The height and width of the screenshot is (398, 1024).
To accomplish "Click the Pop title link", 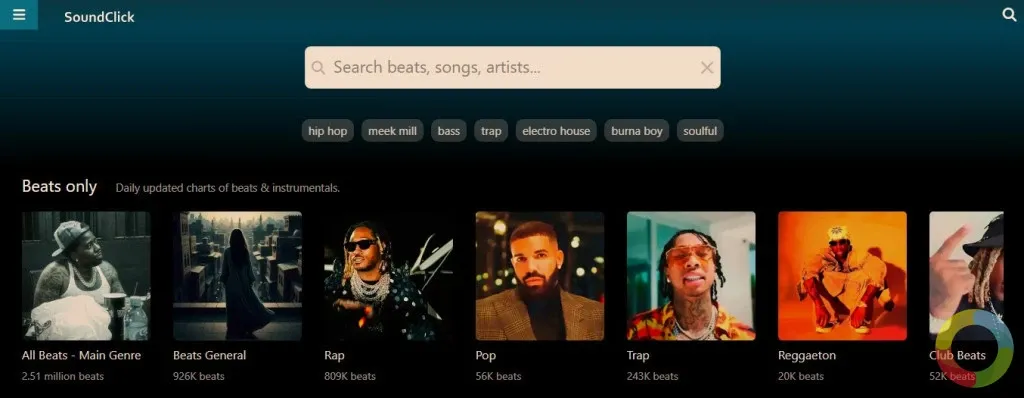I will (486, 356).
